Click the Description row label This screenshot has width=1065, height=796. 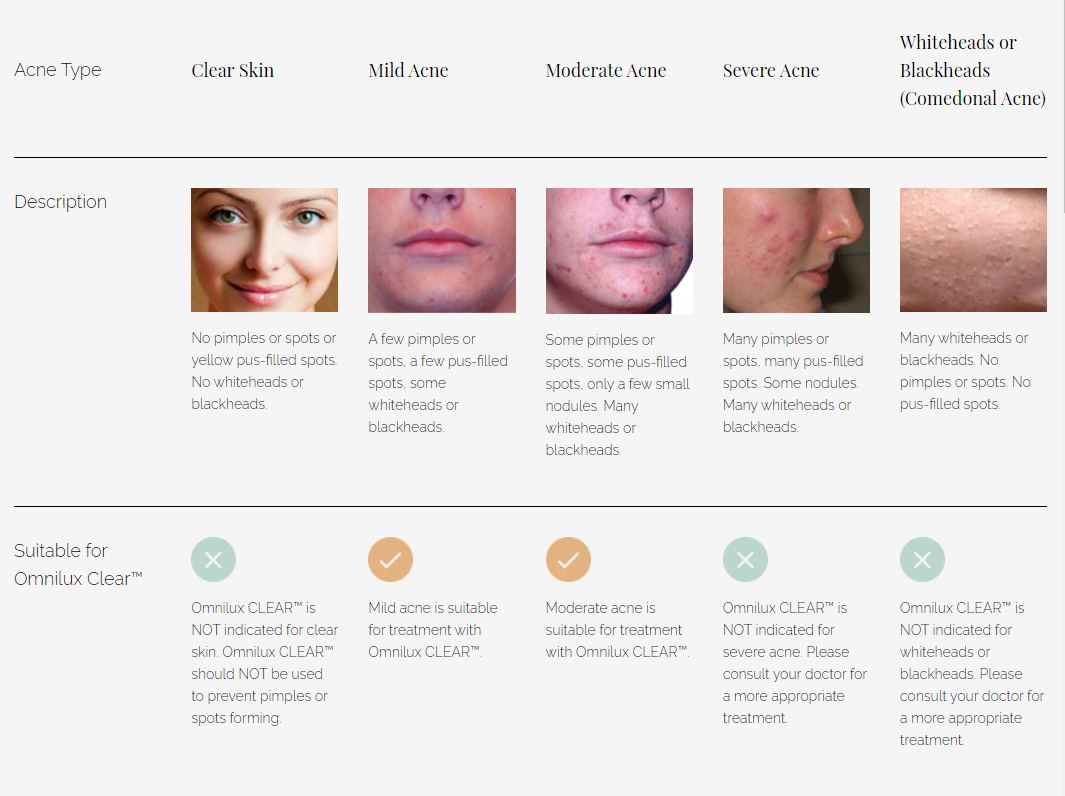(60, 202)
